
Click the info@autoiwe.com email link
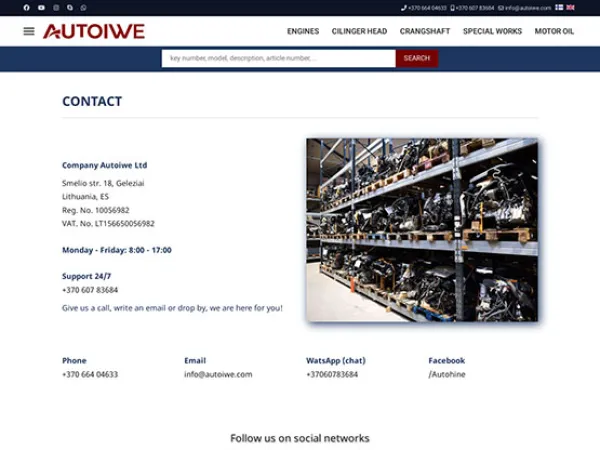218,374
